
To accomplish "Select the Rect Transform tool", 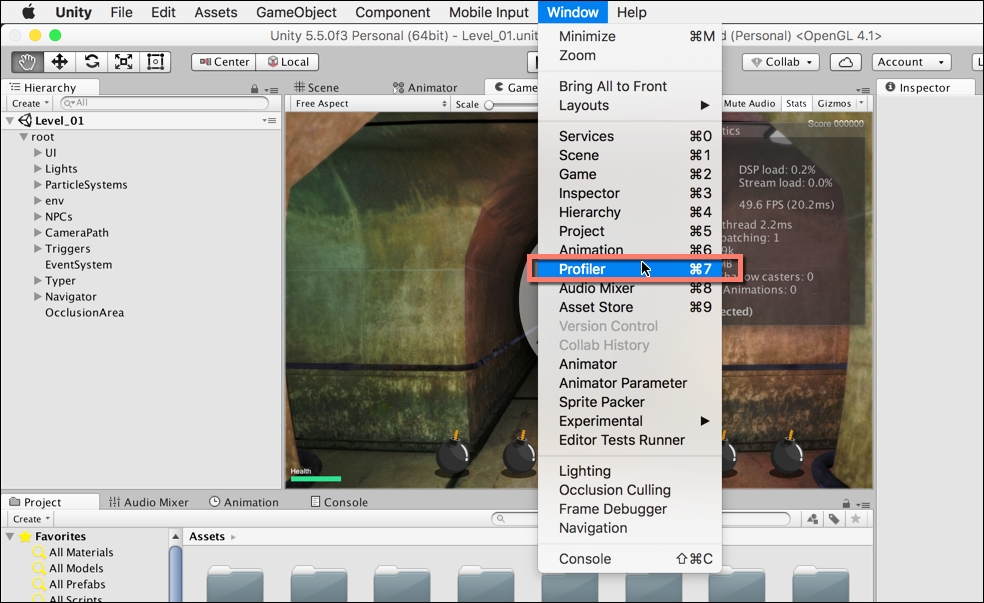I will coord(155,61).
